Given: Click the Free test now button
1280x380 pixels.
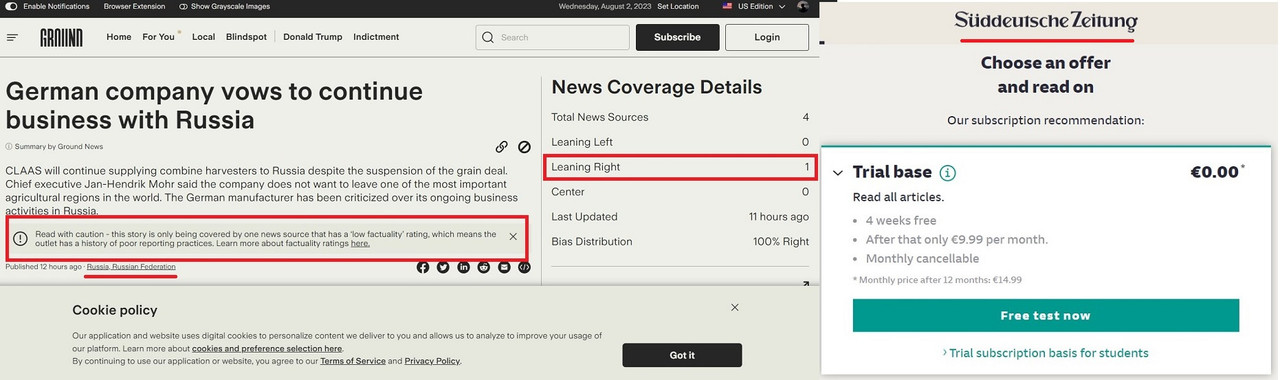Looking at the screenshot, I should click(x=1045, y=316).
